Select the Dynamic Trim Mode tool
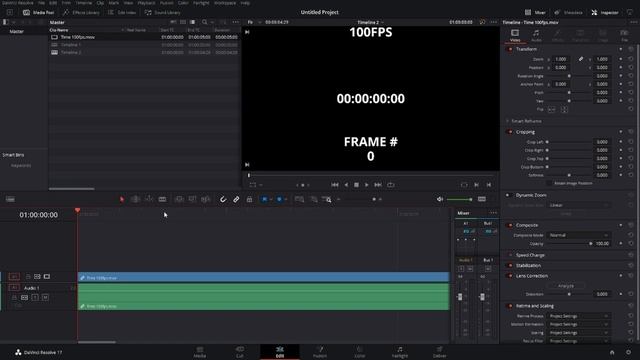 149,199
